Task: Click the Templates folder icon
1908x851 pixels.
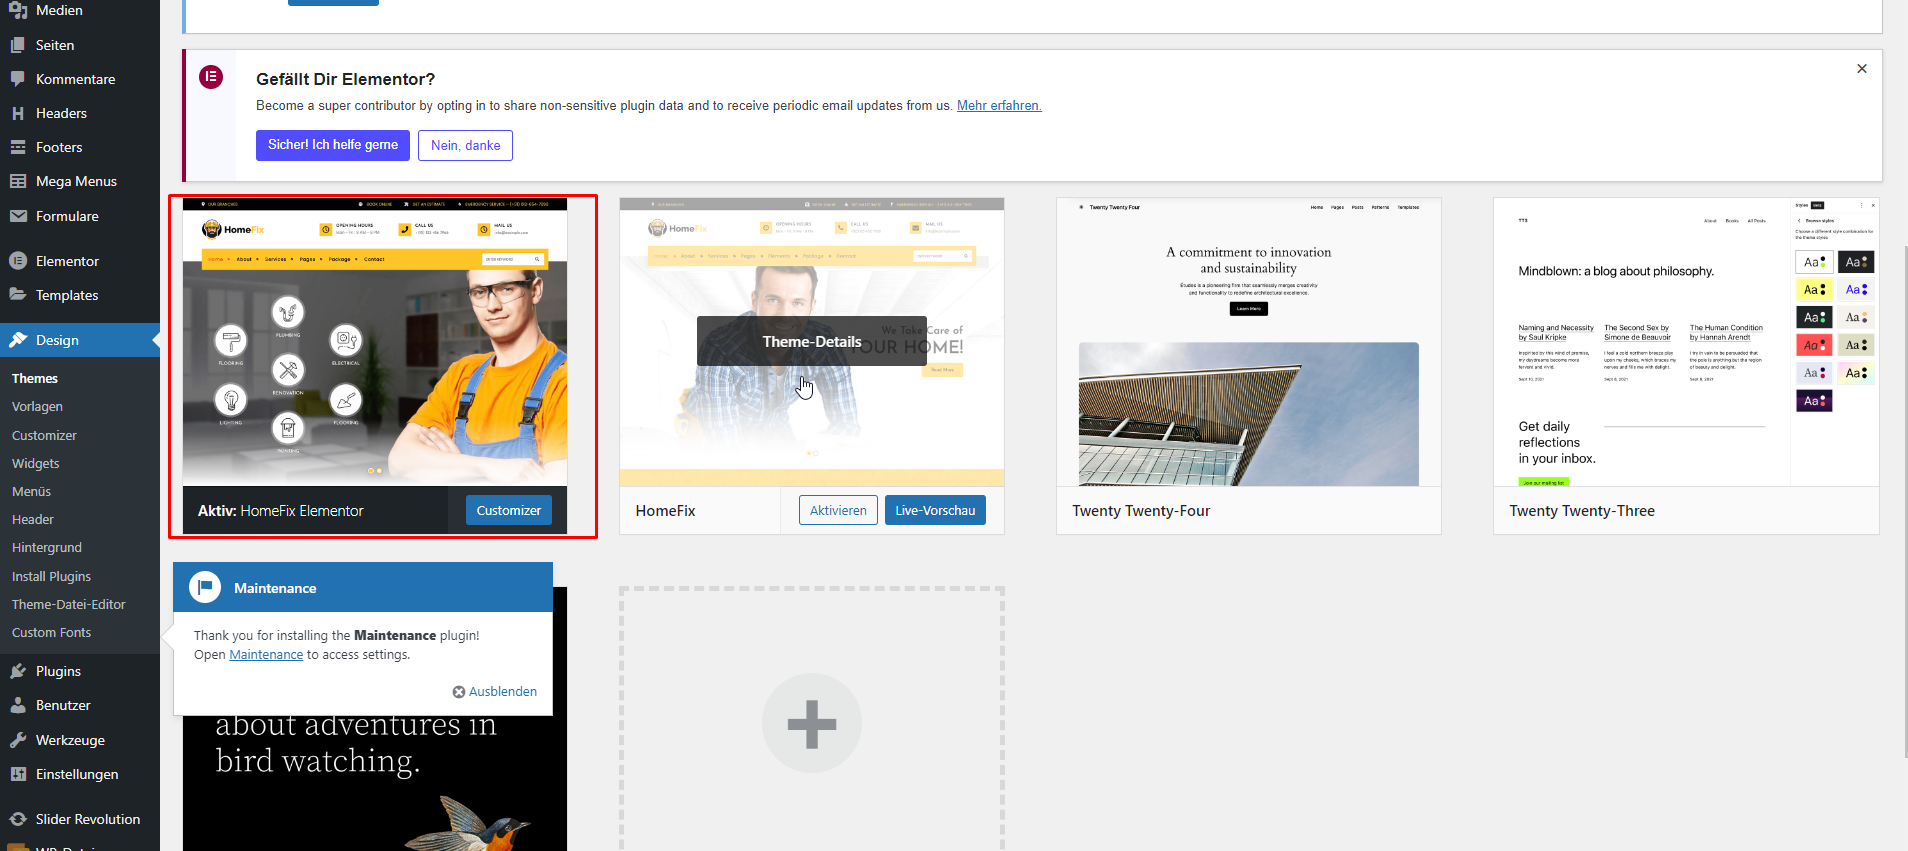Action: pyautogui.click(x=18, y=295)
